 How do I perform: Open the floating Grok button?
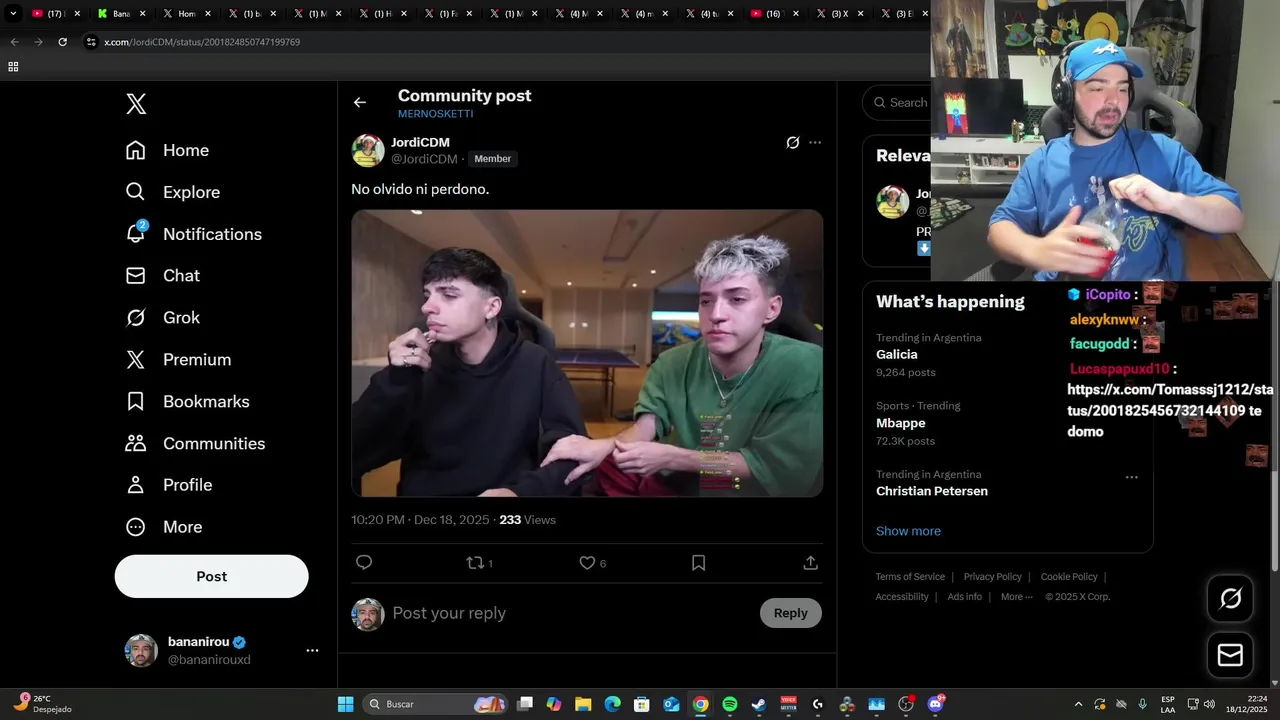click(1230, 598)
